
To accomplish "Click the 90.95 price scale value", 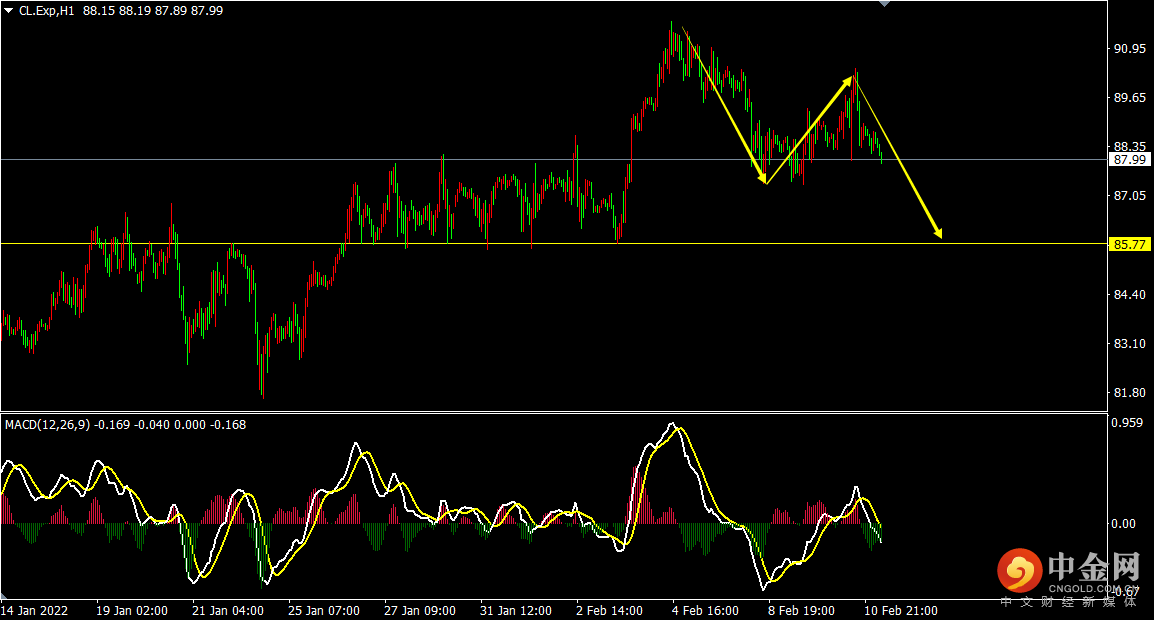I will coord(1130,49).
